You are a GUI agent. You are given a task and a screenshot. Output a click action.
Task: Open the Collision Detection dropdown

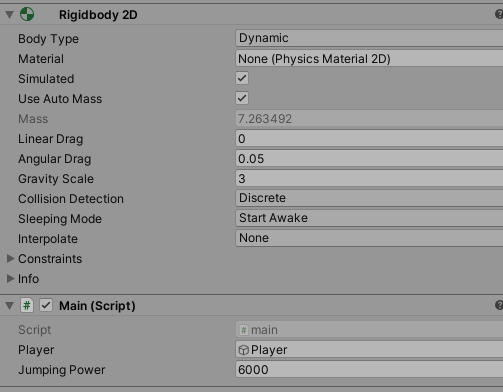tap(369, 198)
